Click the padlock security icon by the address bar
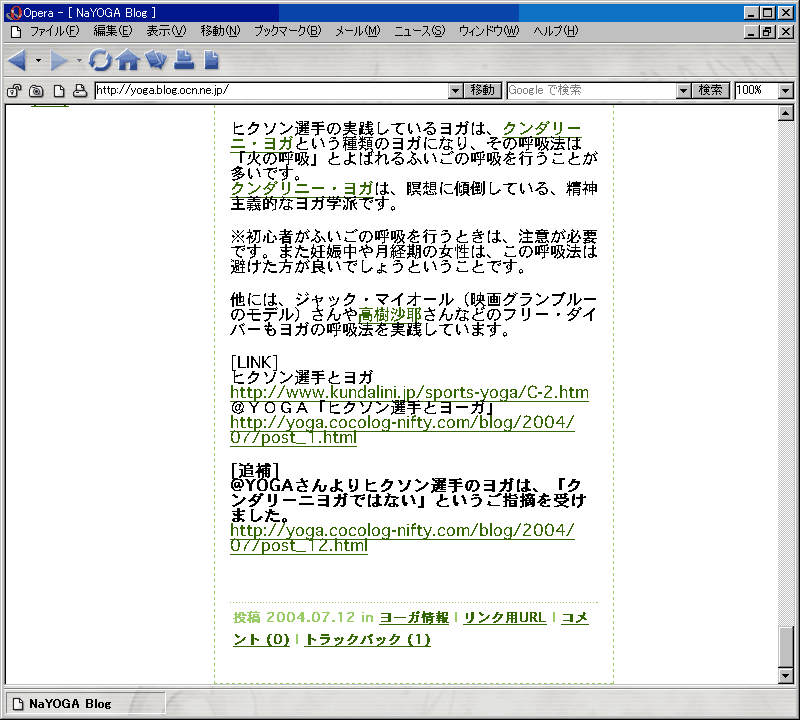The image size is (800, 720). [x=14, y=91]
